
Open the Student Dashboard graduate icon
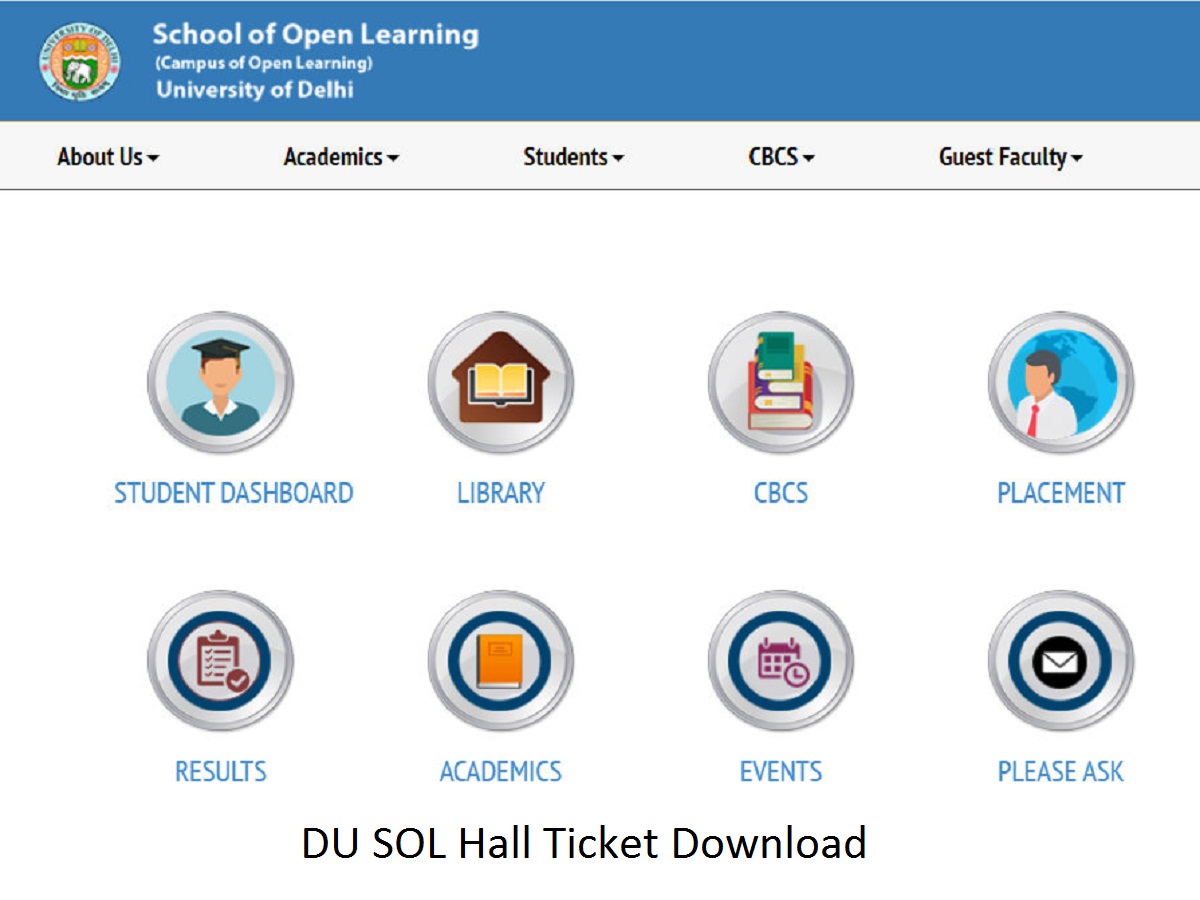[x=220, y=384]
